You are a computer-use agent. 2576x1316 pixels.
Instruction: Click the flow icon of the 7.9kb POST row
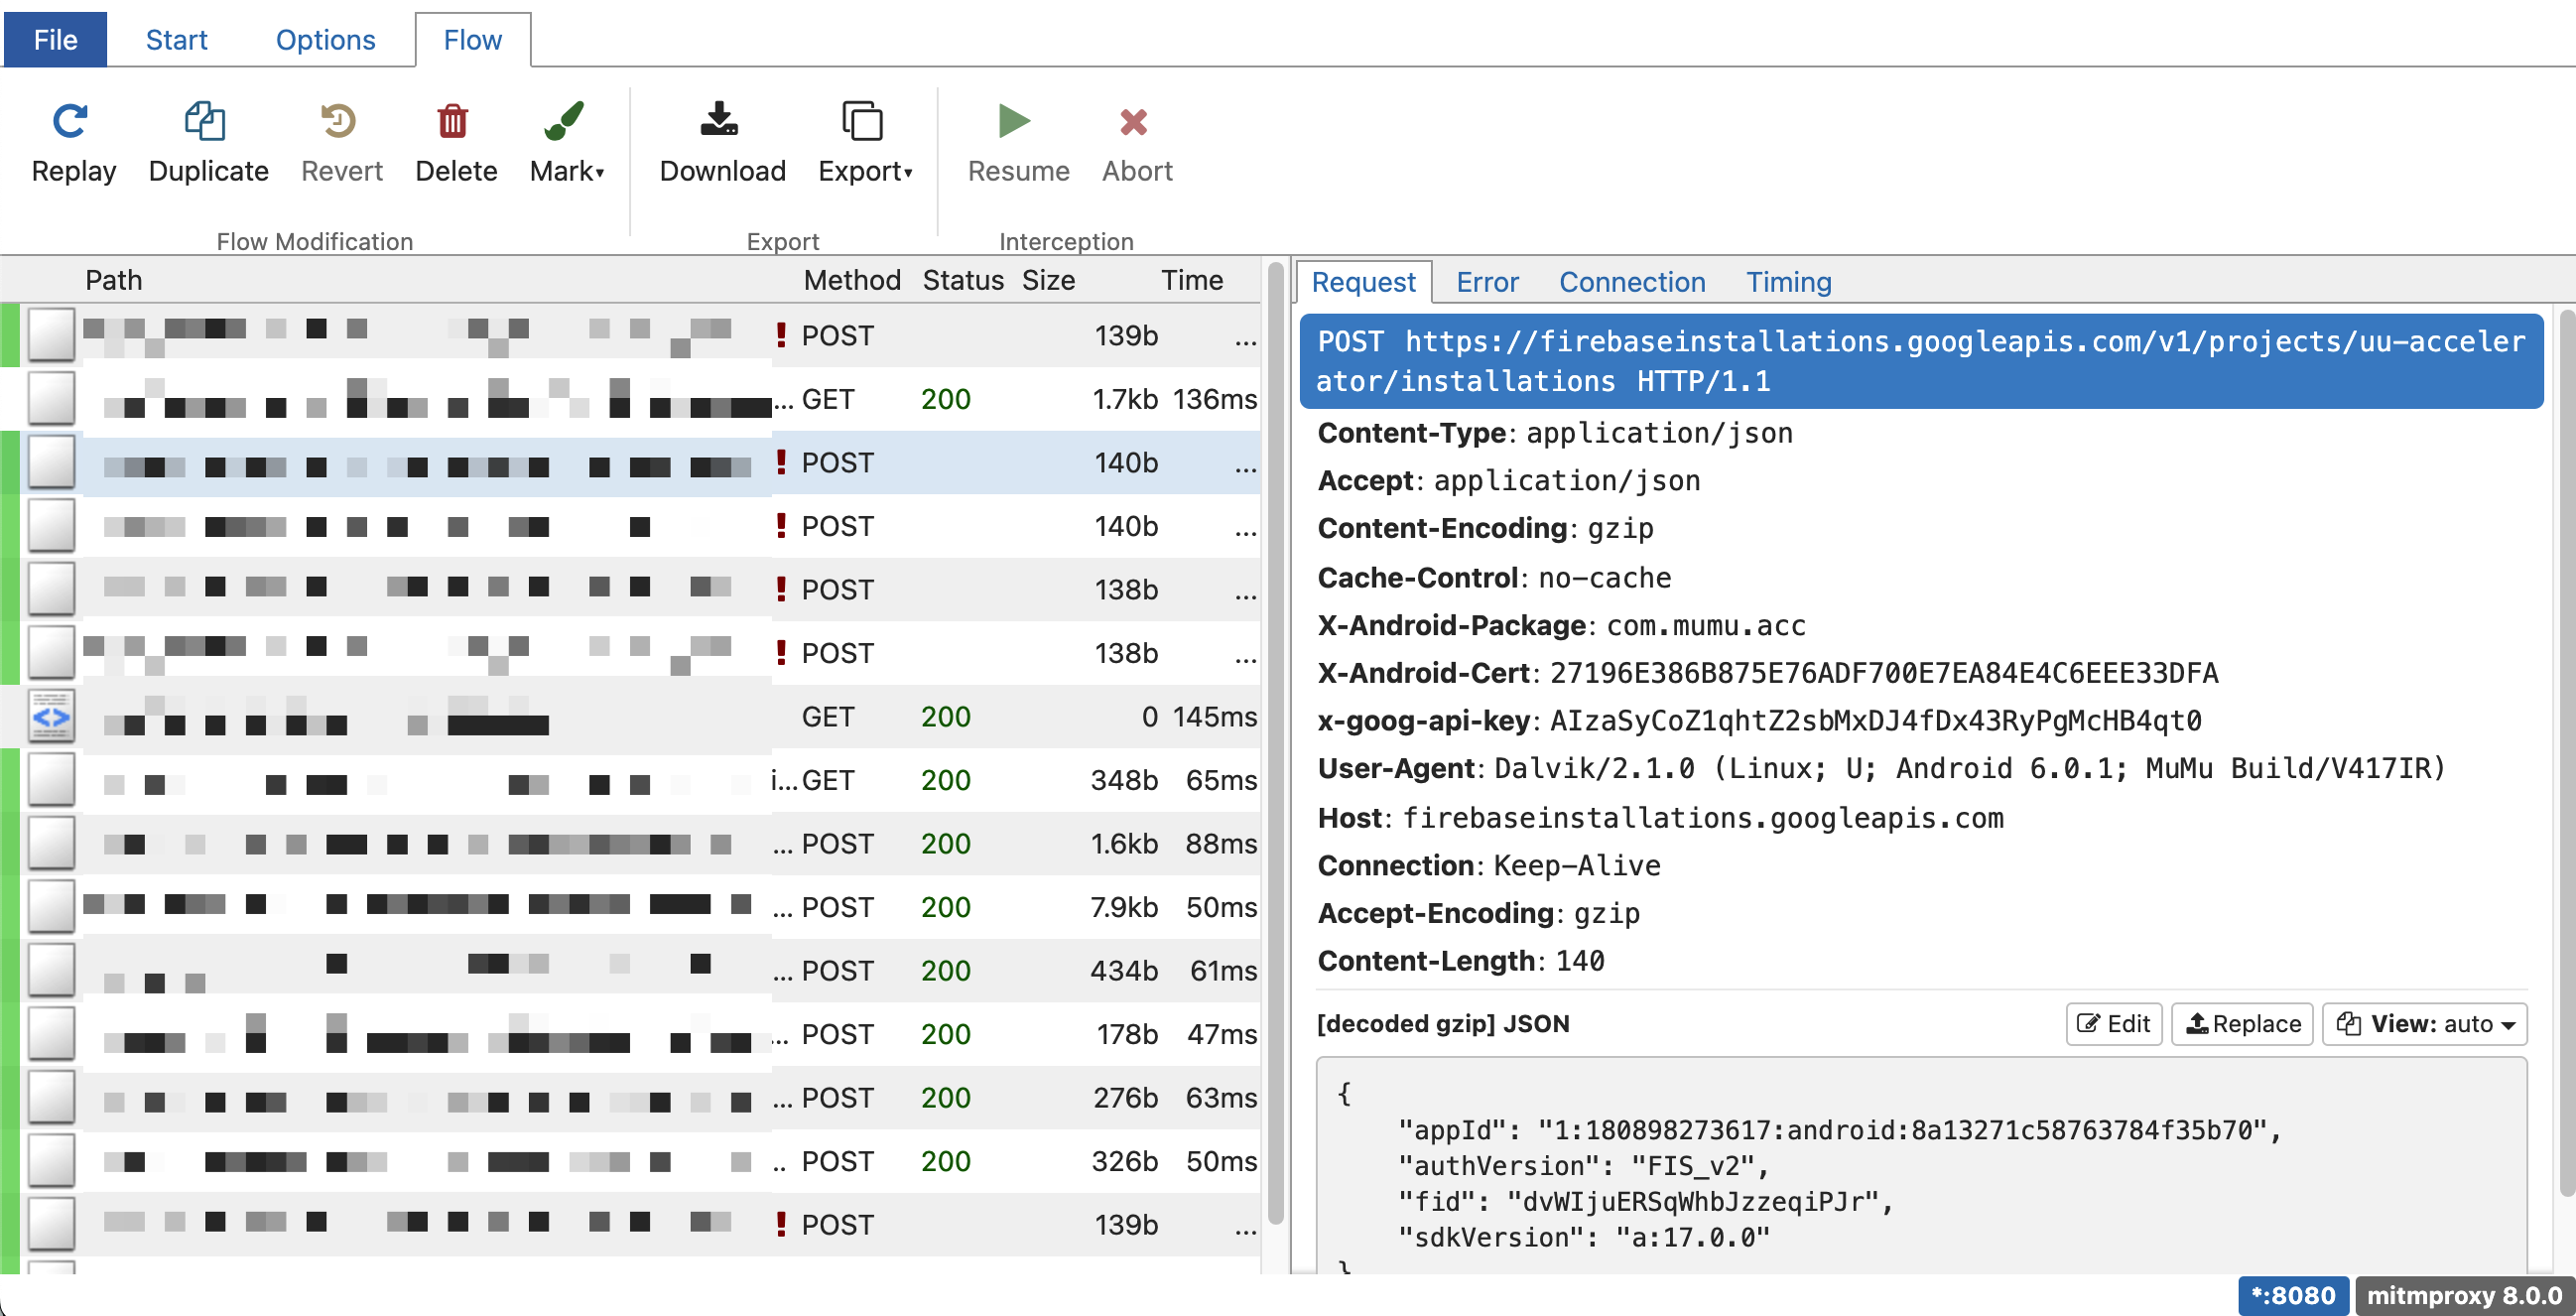[x=51, y=906]
